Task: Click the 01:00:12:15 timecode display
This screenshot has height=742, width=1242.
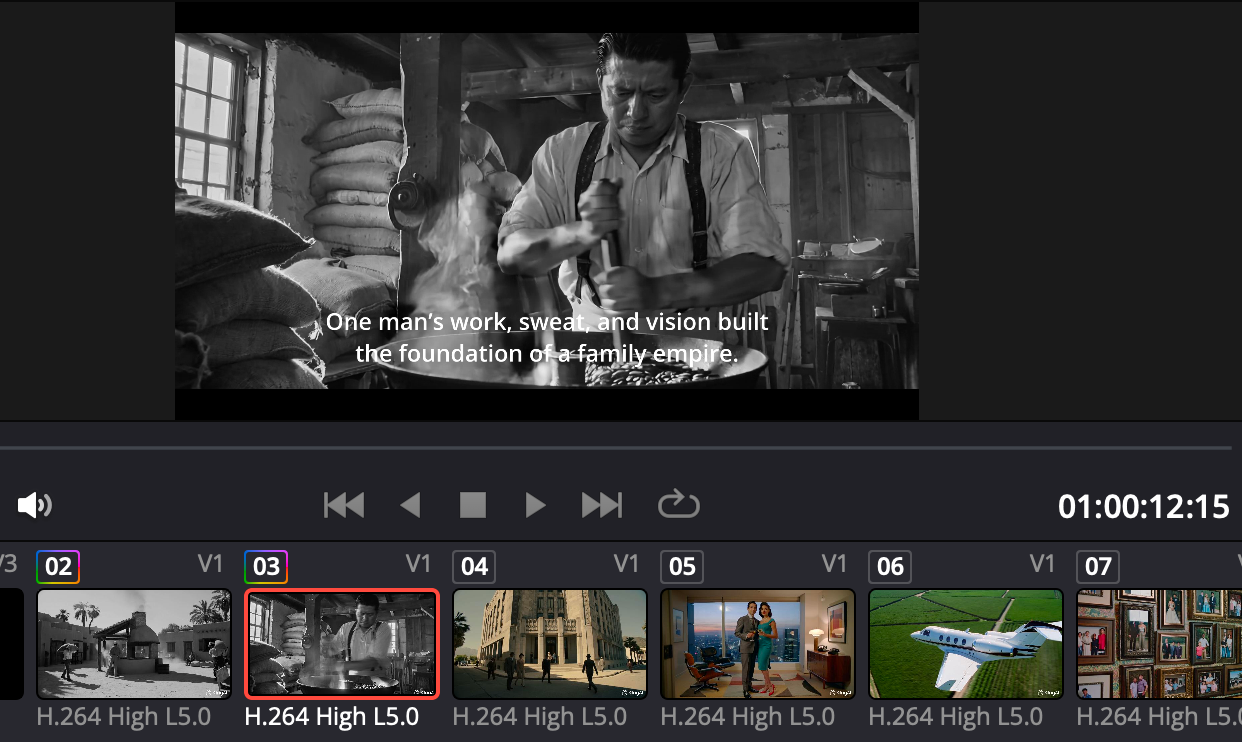Action: (x=1143, y=507)
